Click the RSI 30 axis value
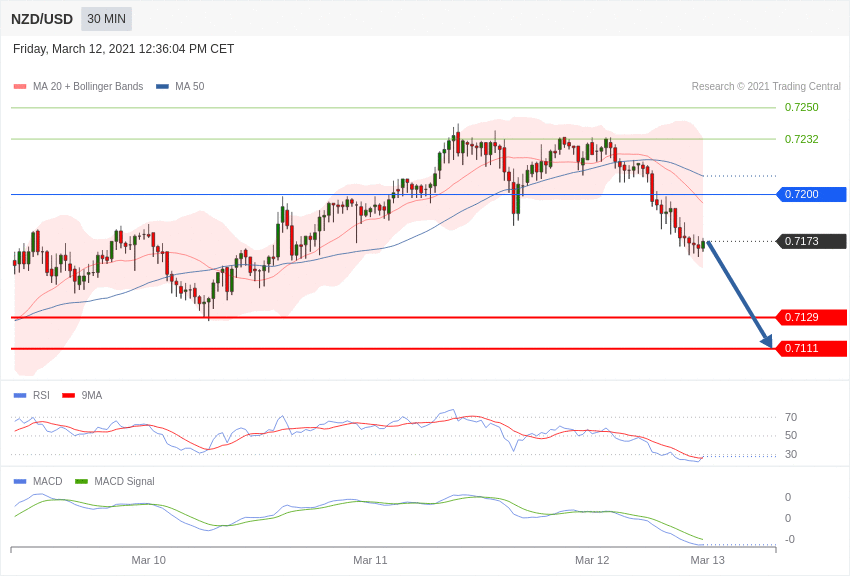The width and height of the screenshot is (850, 576). pyautogui.click(x=791, y=454)
